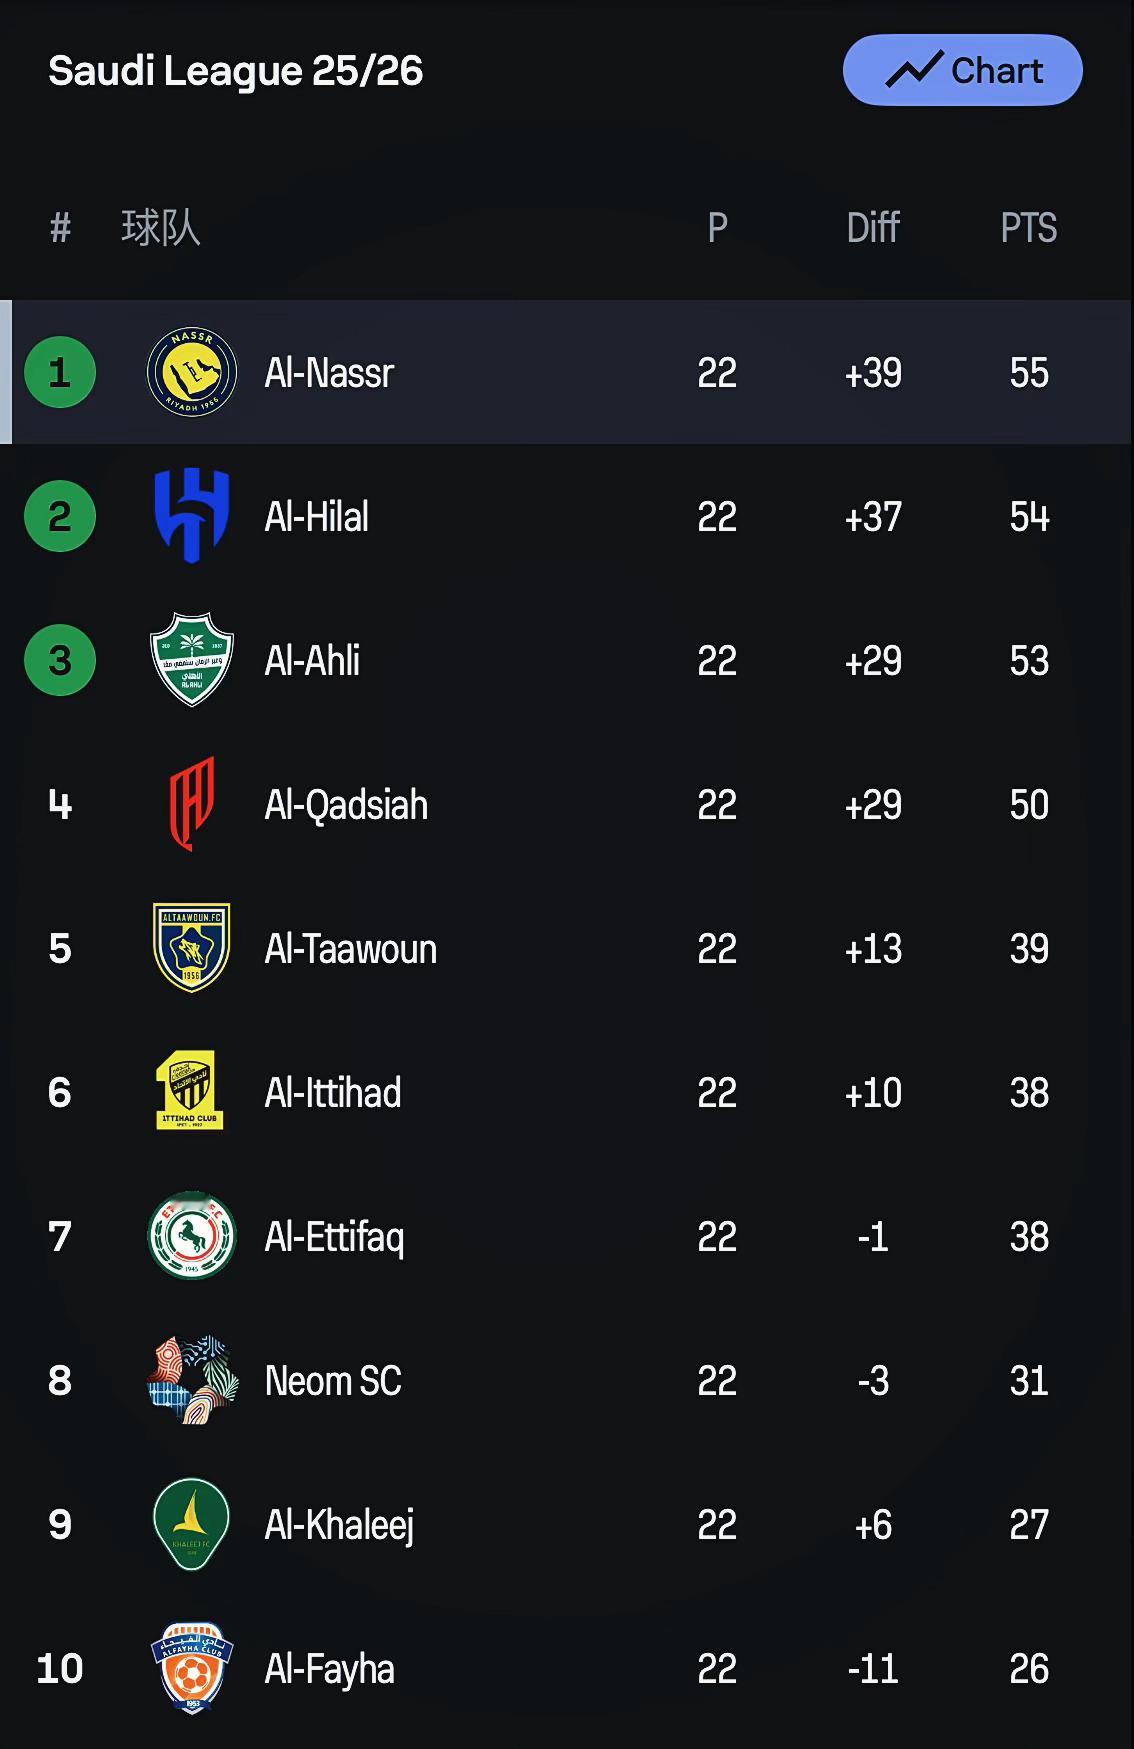Image resolution: width=1134 pixels, height=1749 pixels.
Task: Click the Al-Khaleej green badge
Action: click(192, 1524)
